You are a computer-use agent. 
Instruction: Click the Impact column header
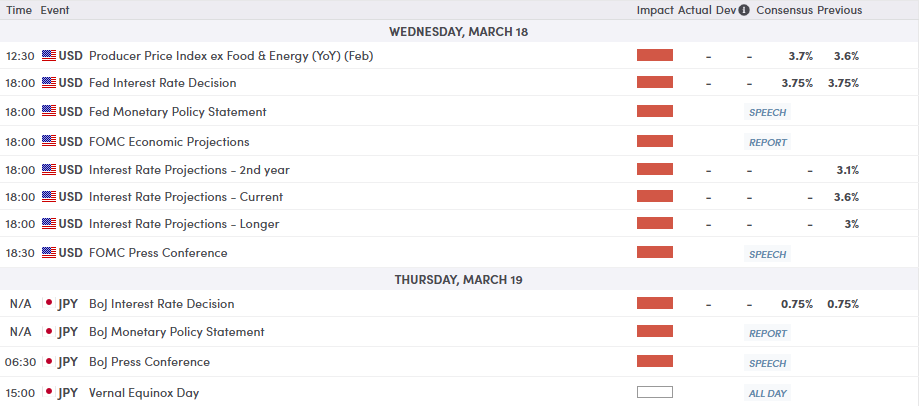click(x=655, y=10)
